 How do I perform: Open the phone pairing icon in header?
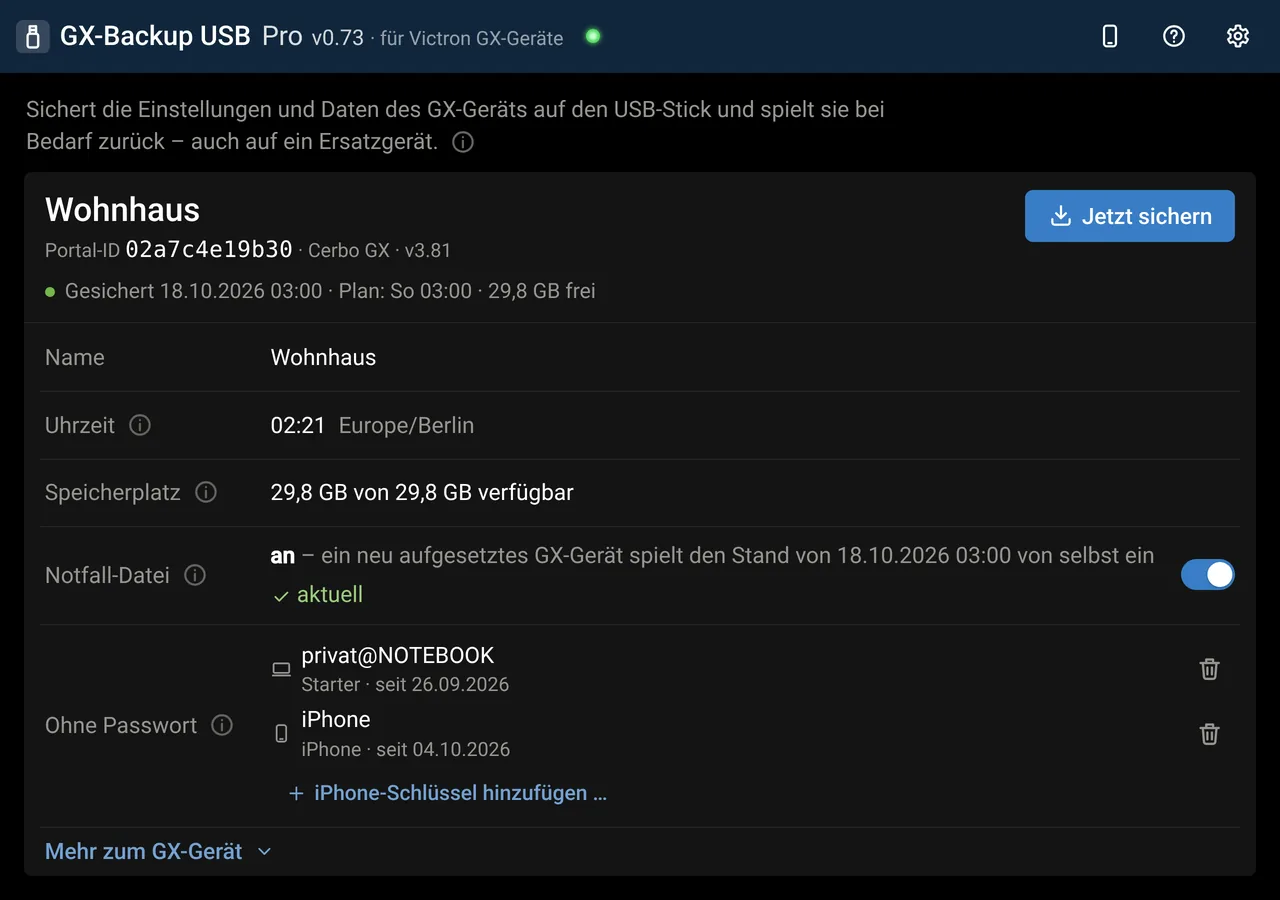(x=1109, y=37)
